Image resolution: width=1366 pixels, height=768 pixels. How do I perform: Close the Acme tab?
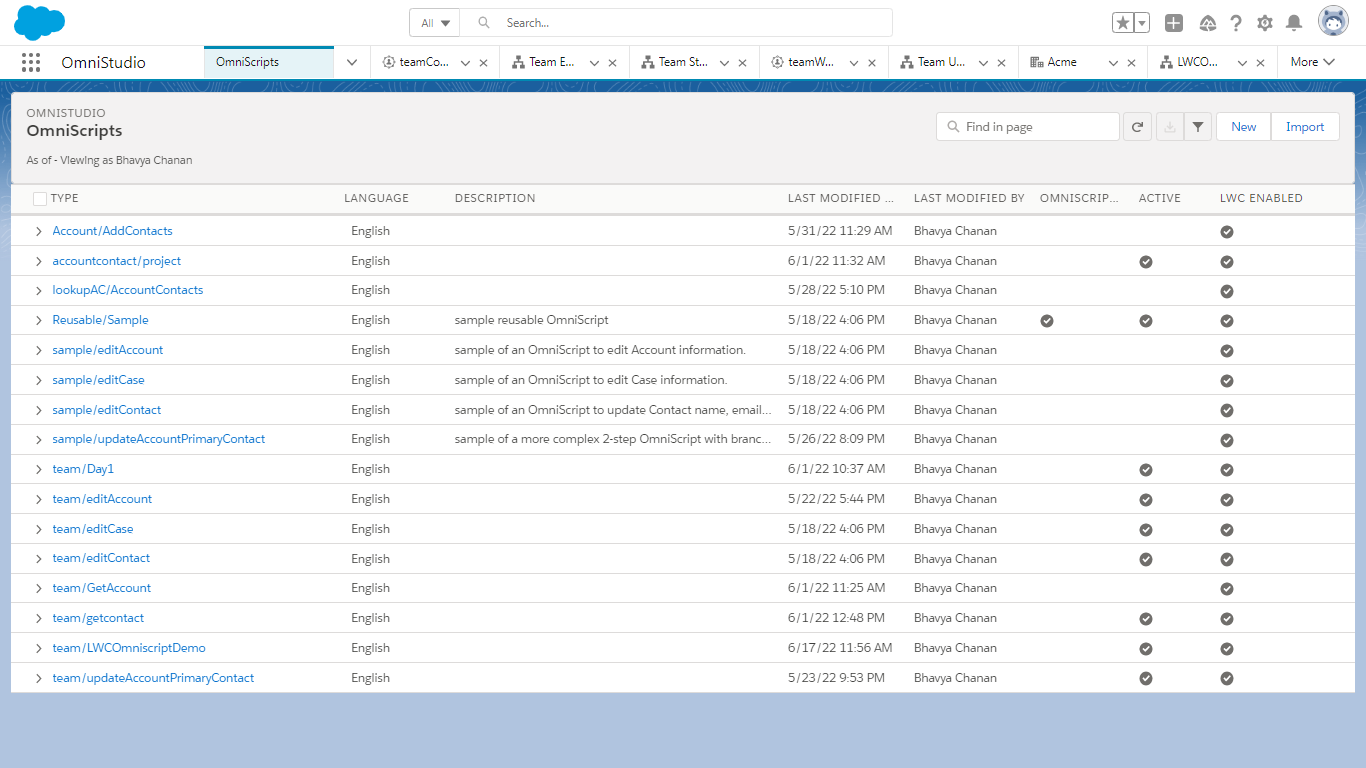pos(1131,63)
